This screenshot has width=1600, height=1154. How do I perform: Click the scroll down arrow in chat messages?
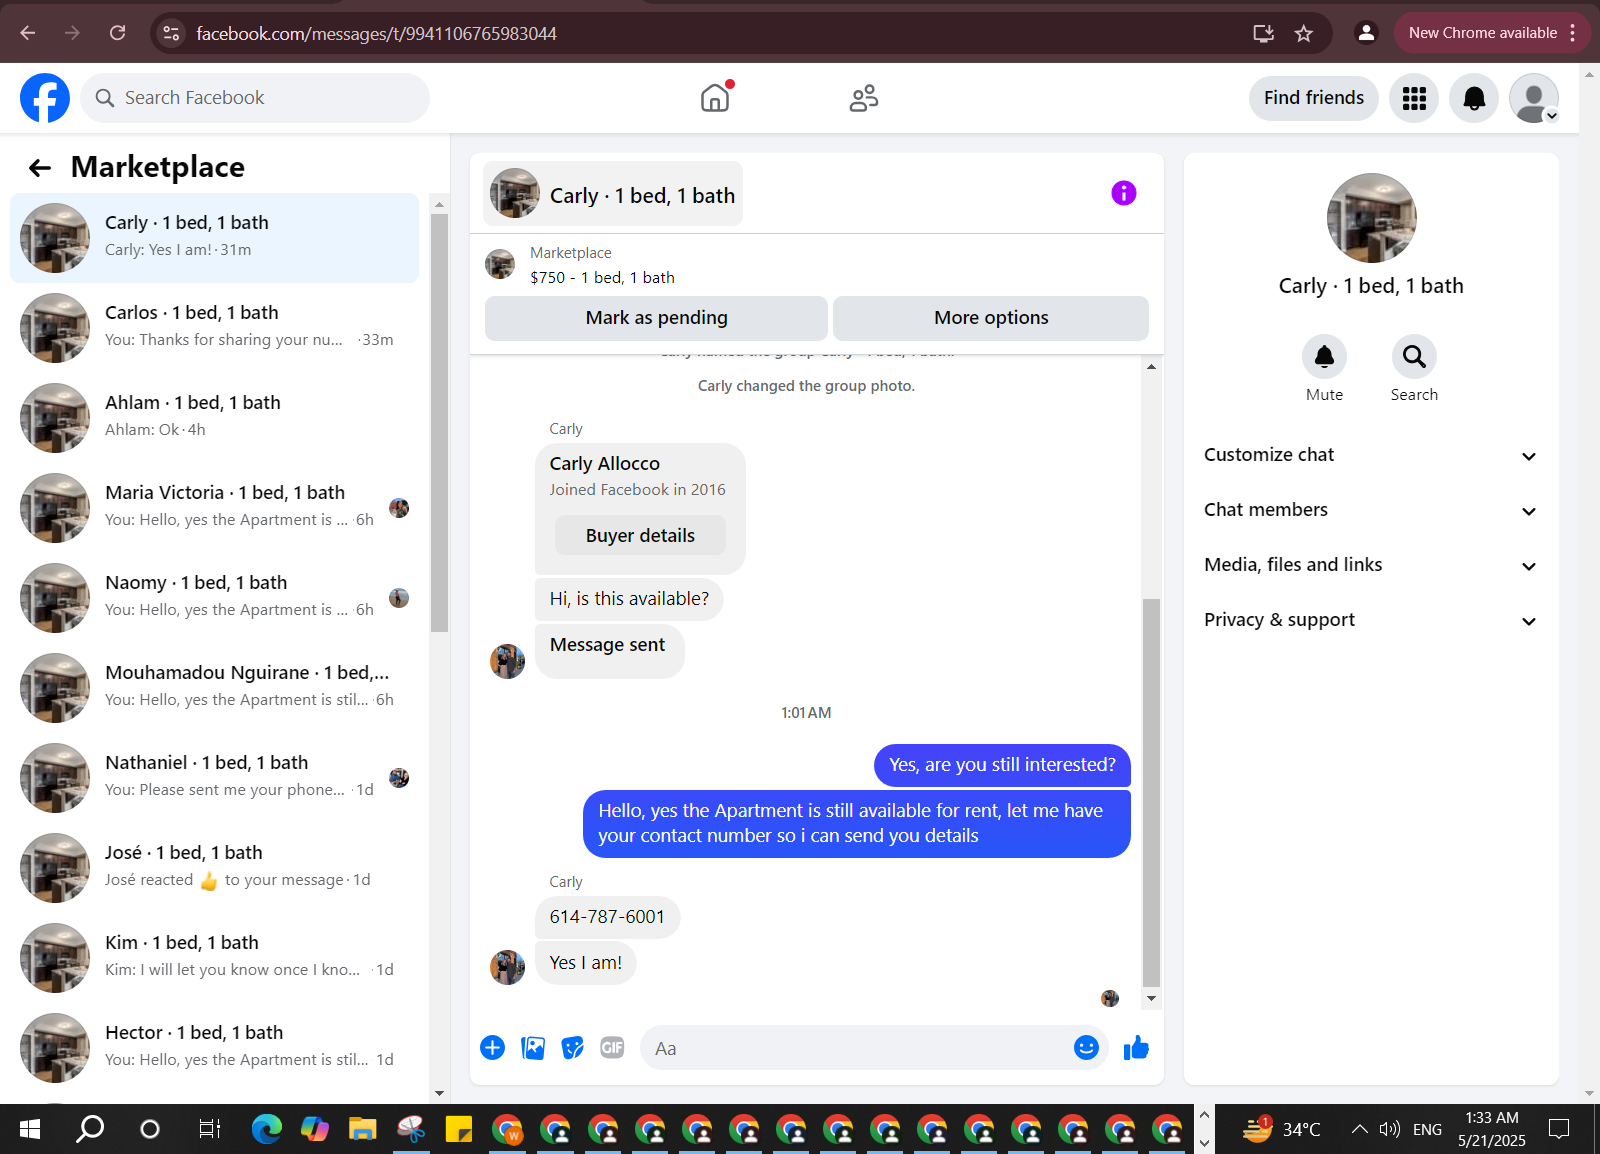(1151, 998)
